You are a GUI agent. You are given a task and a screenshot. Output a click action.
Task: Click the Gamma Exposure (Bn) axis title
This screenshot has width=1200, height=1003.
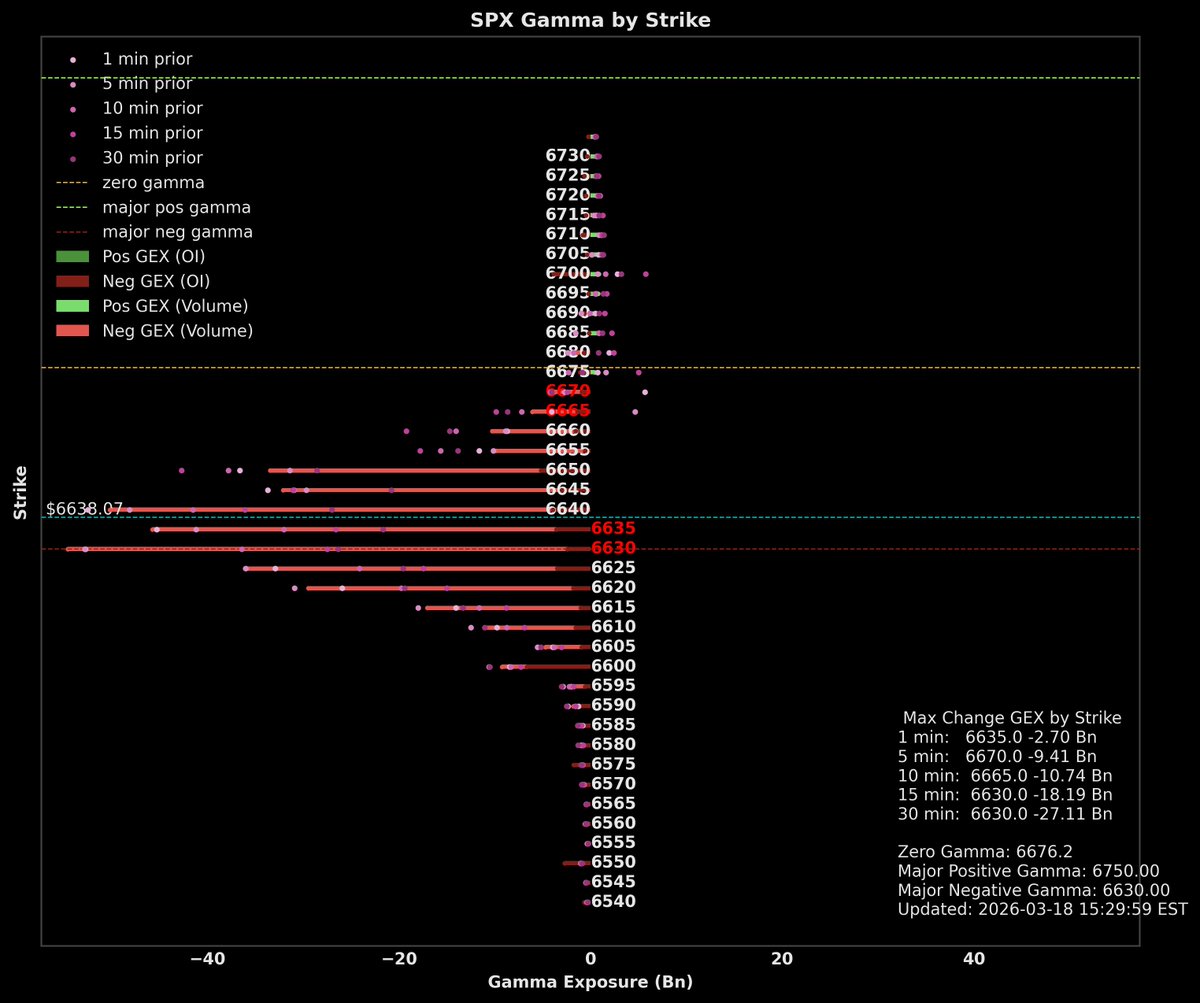(x=590, y=982)
